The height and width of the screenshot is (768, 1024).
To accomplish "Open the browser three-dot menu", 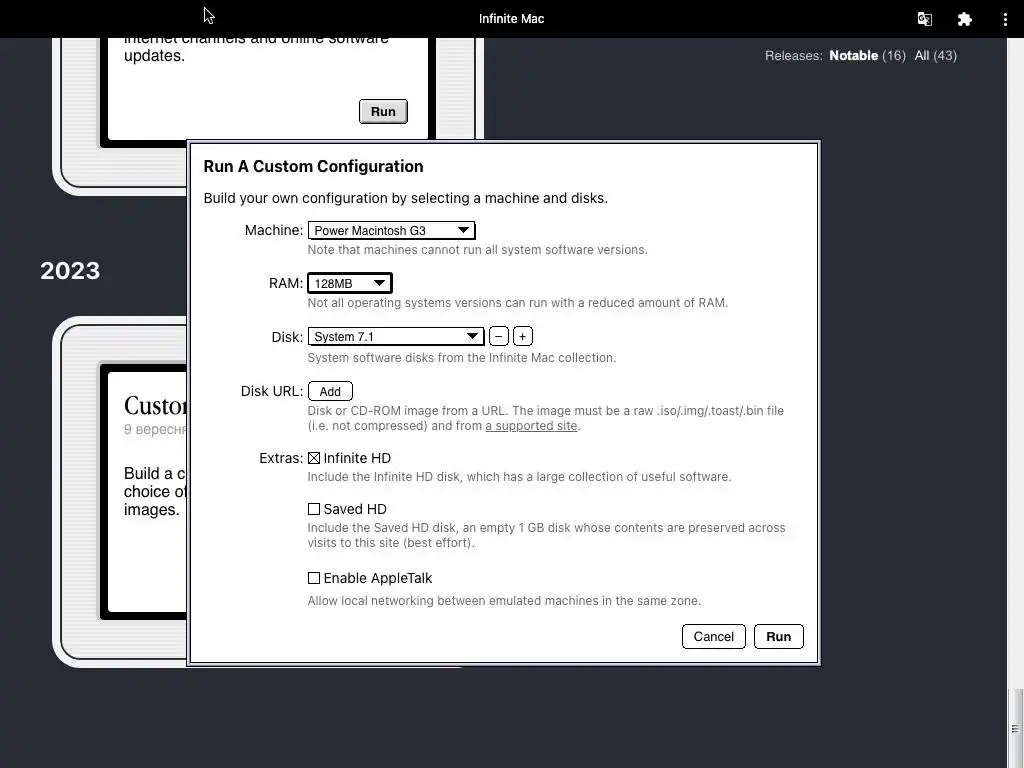I will tap(1005, 19).
